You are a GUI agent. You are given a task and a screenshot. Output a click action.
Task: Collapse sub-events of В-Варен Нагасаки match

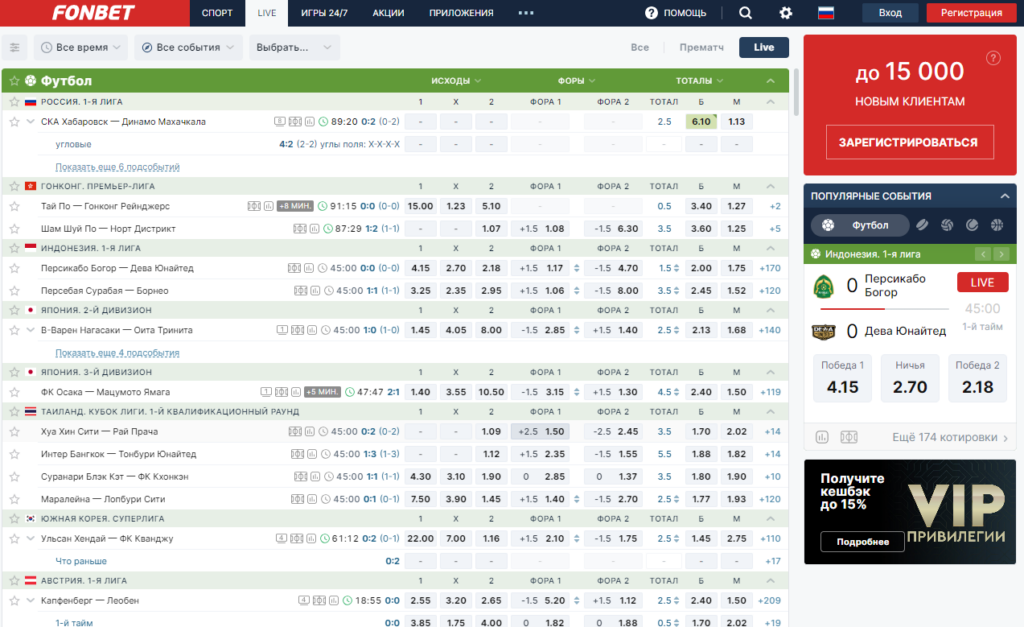30,330
